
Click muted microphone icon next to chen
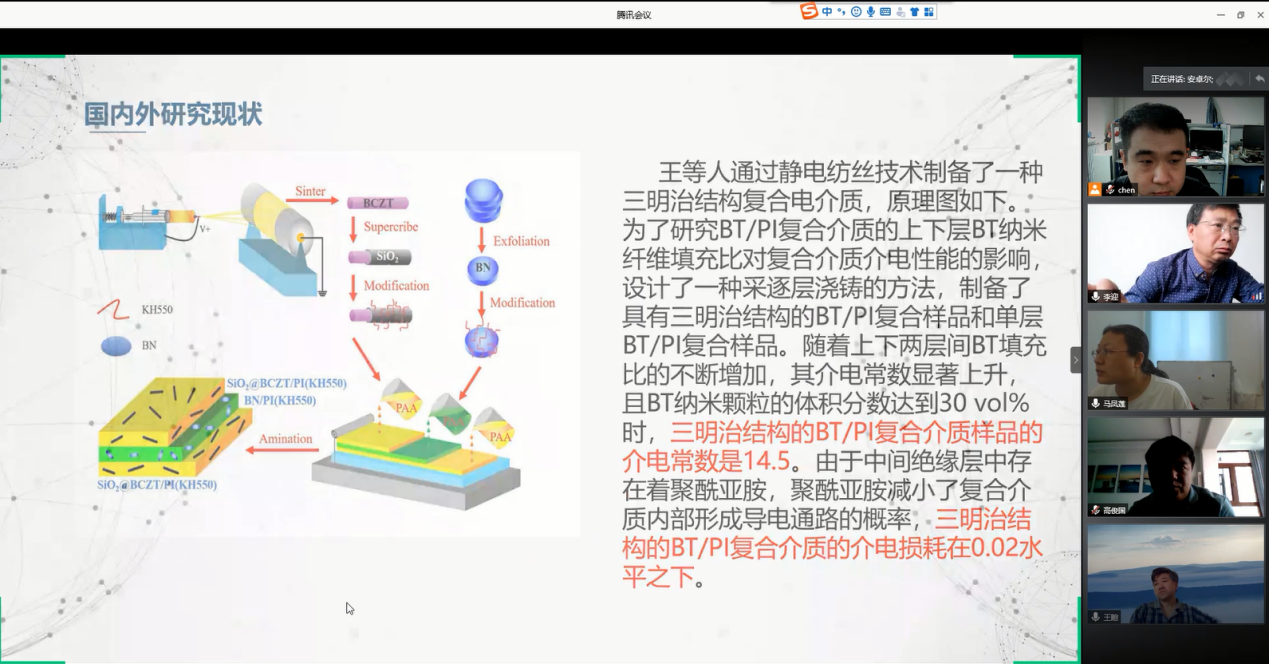(1110, 189)
